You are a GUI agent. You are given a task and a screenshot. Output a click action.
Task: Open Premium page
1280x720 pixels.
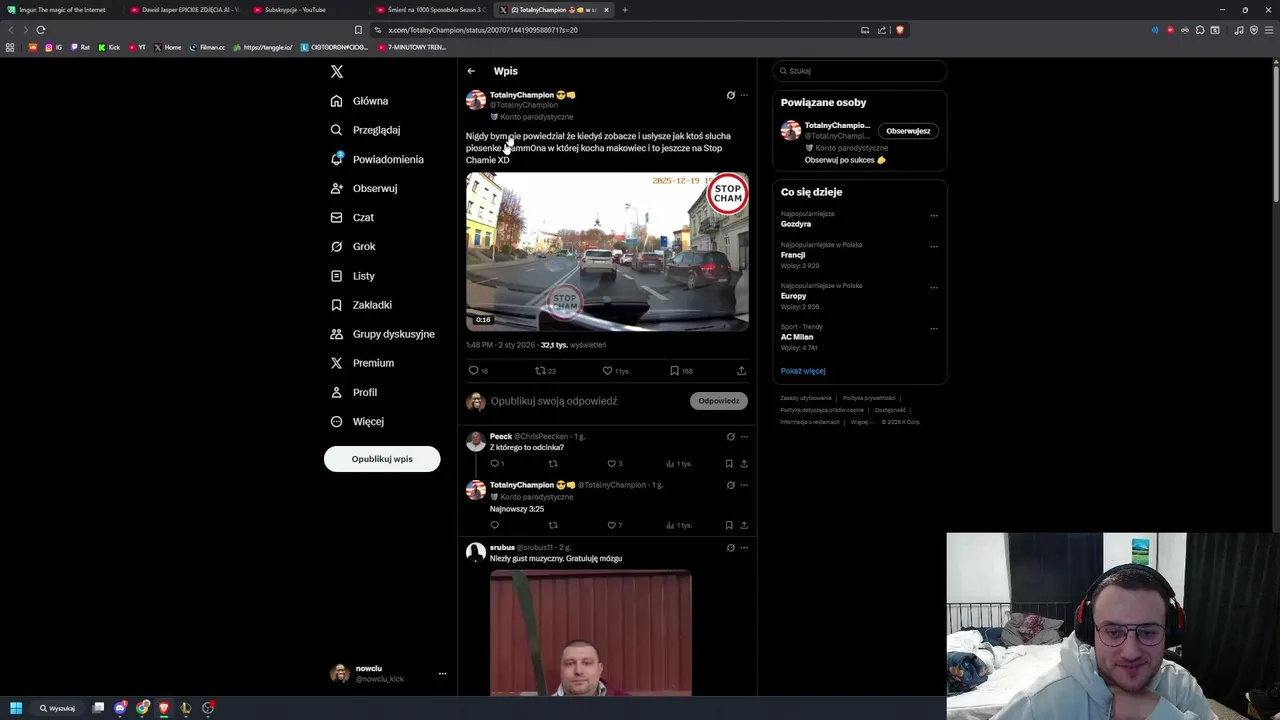(362, 363)
